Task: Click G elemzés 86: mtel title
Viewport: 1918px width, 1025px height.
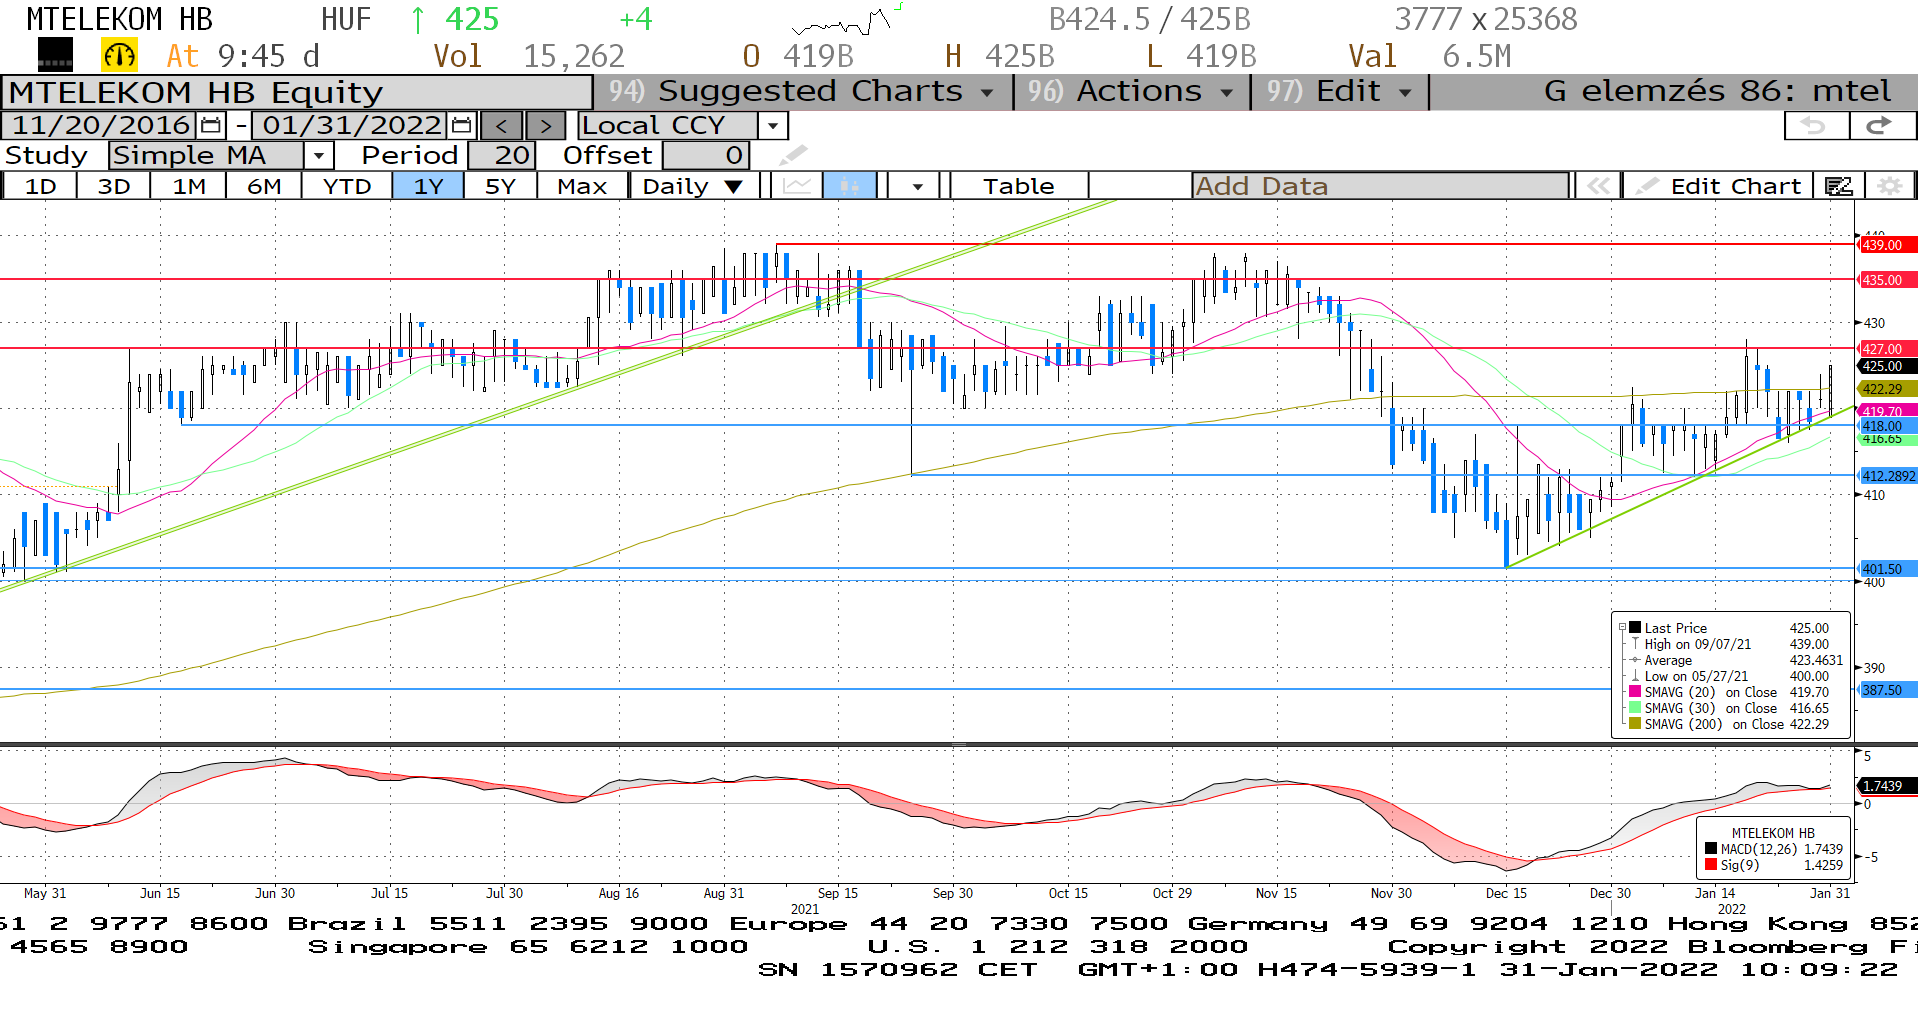Action: click(1717, 91)
